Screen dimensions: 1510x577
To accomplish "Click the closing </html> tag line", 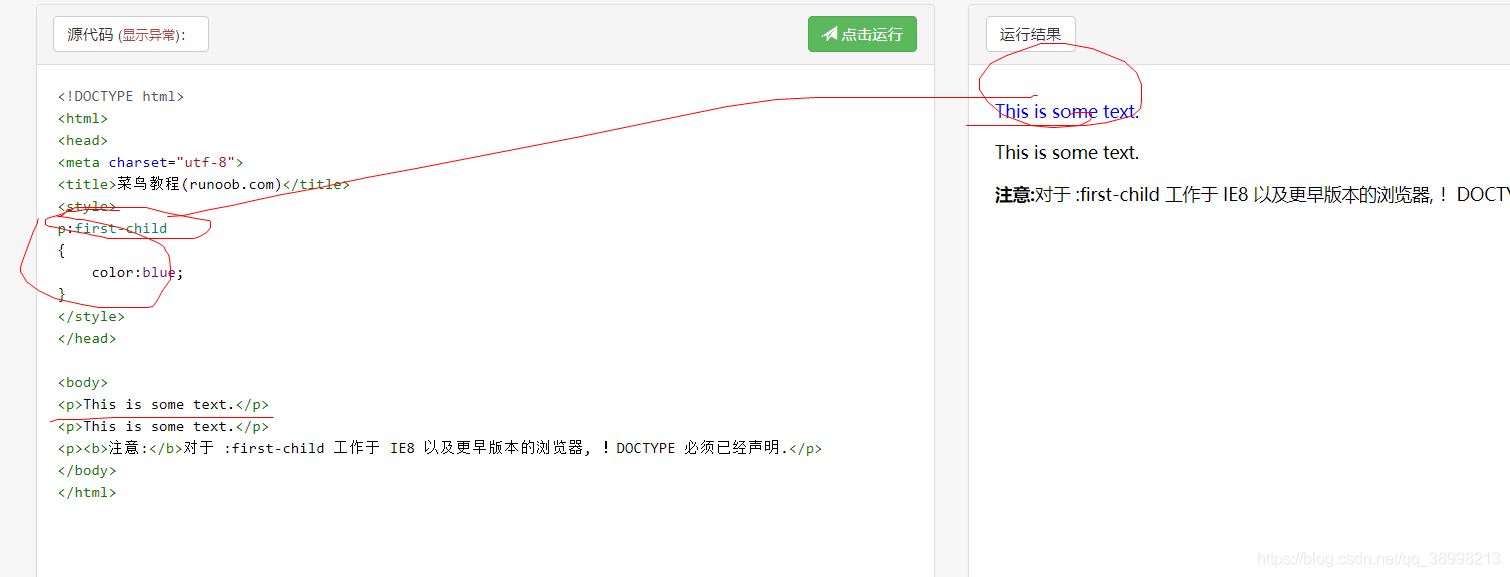I will [x=87, y=493].
